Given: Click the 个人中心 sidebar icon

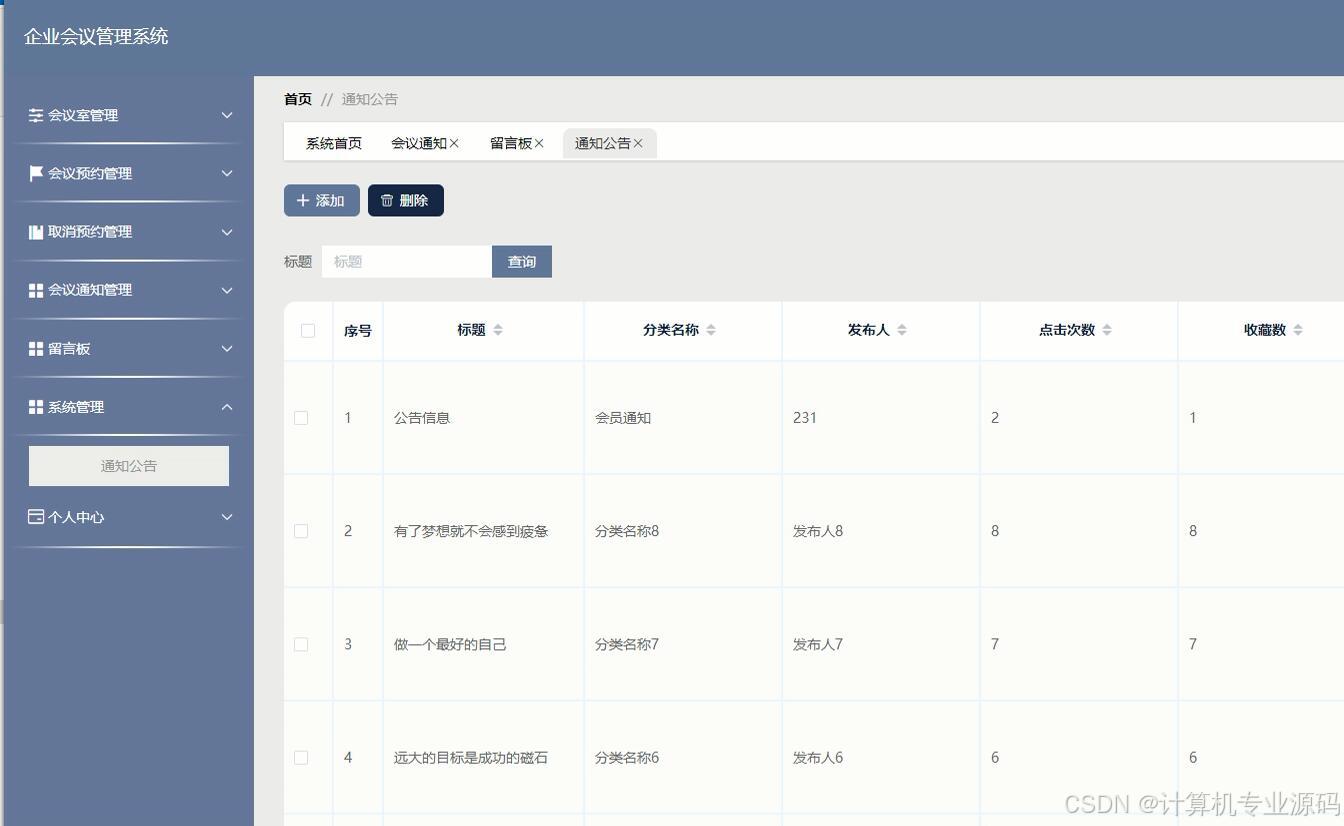Looking at the screenshot, I should [x=35, y=517].
